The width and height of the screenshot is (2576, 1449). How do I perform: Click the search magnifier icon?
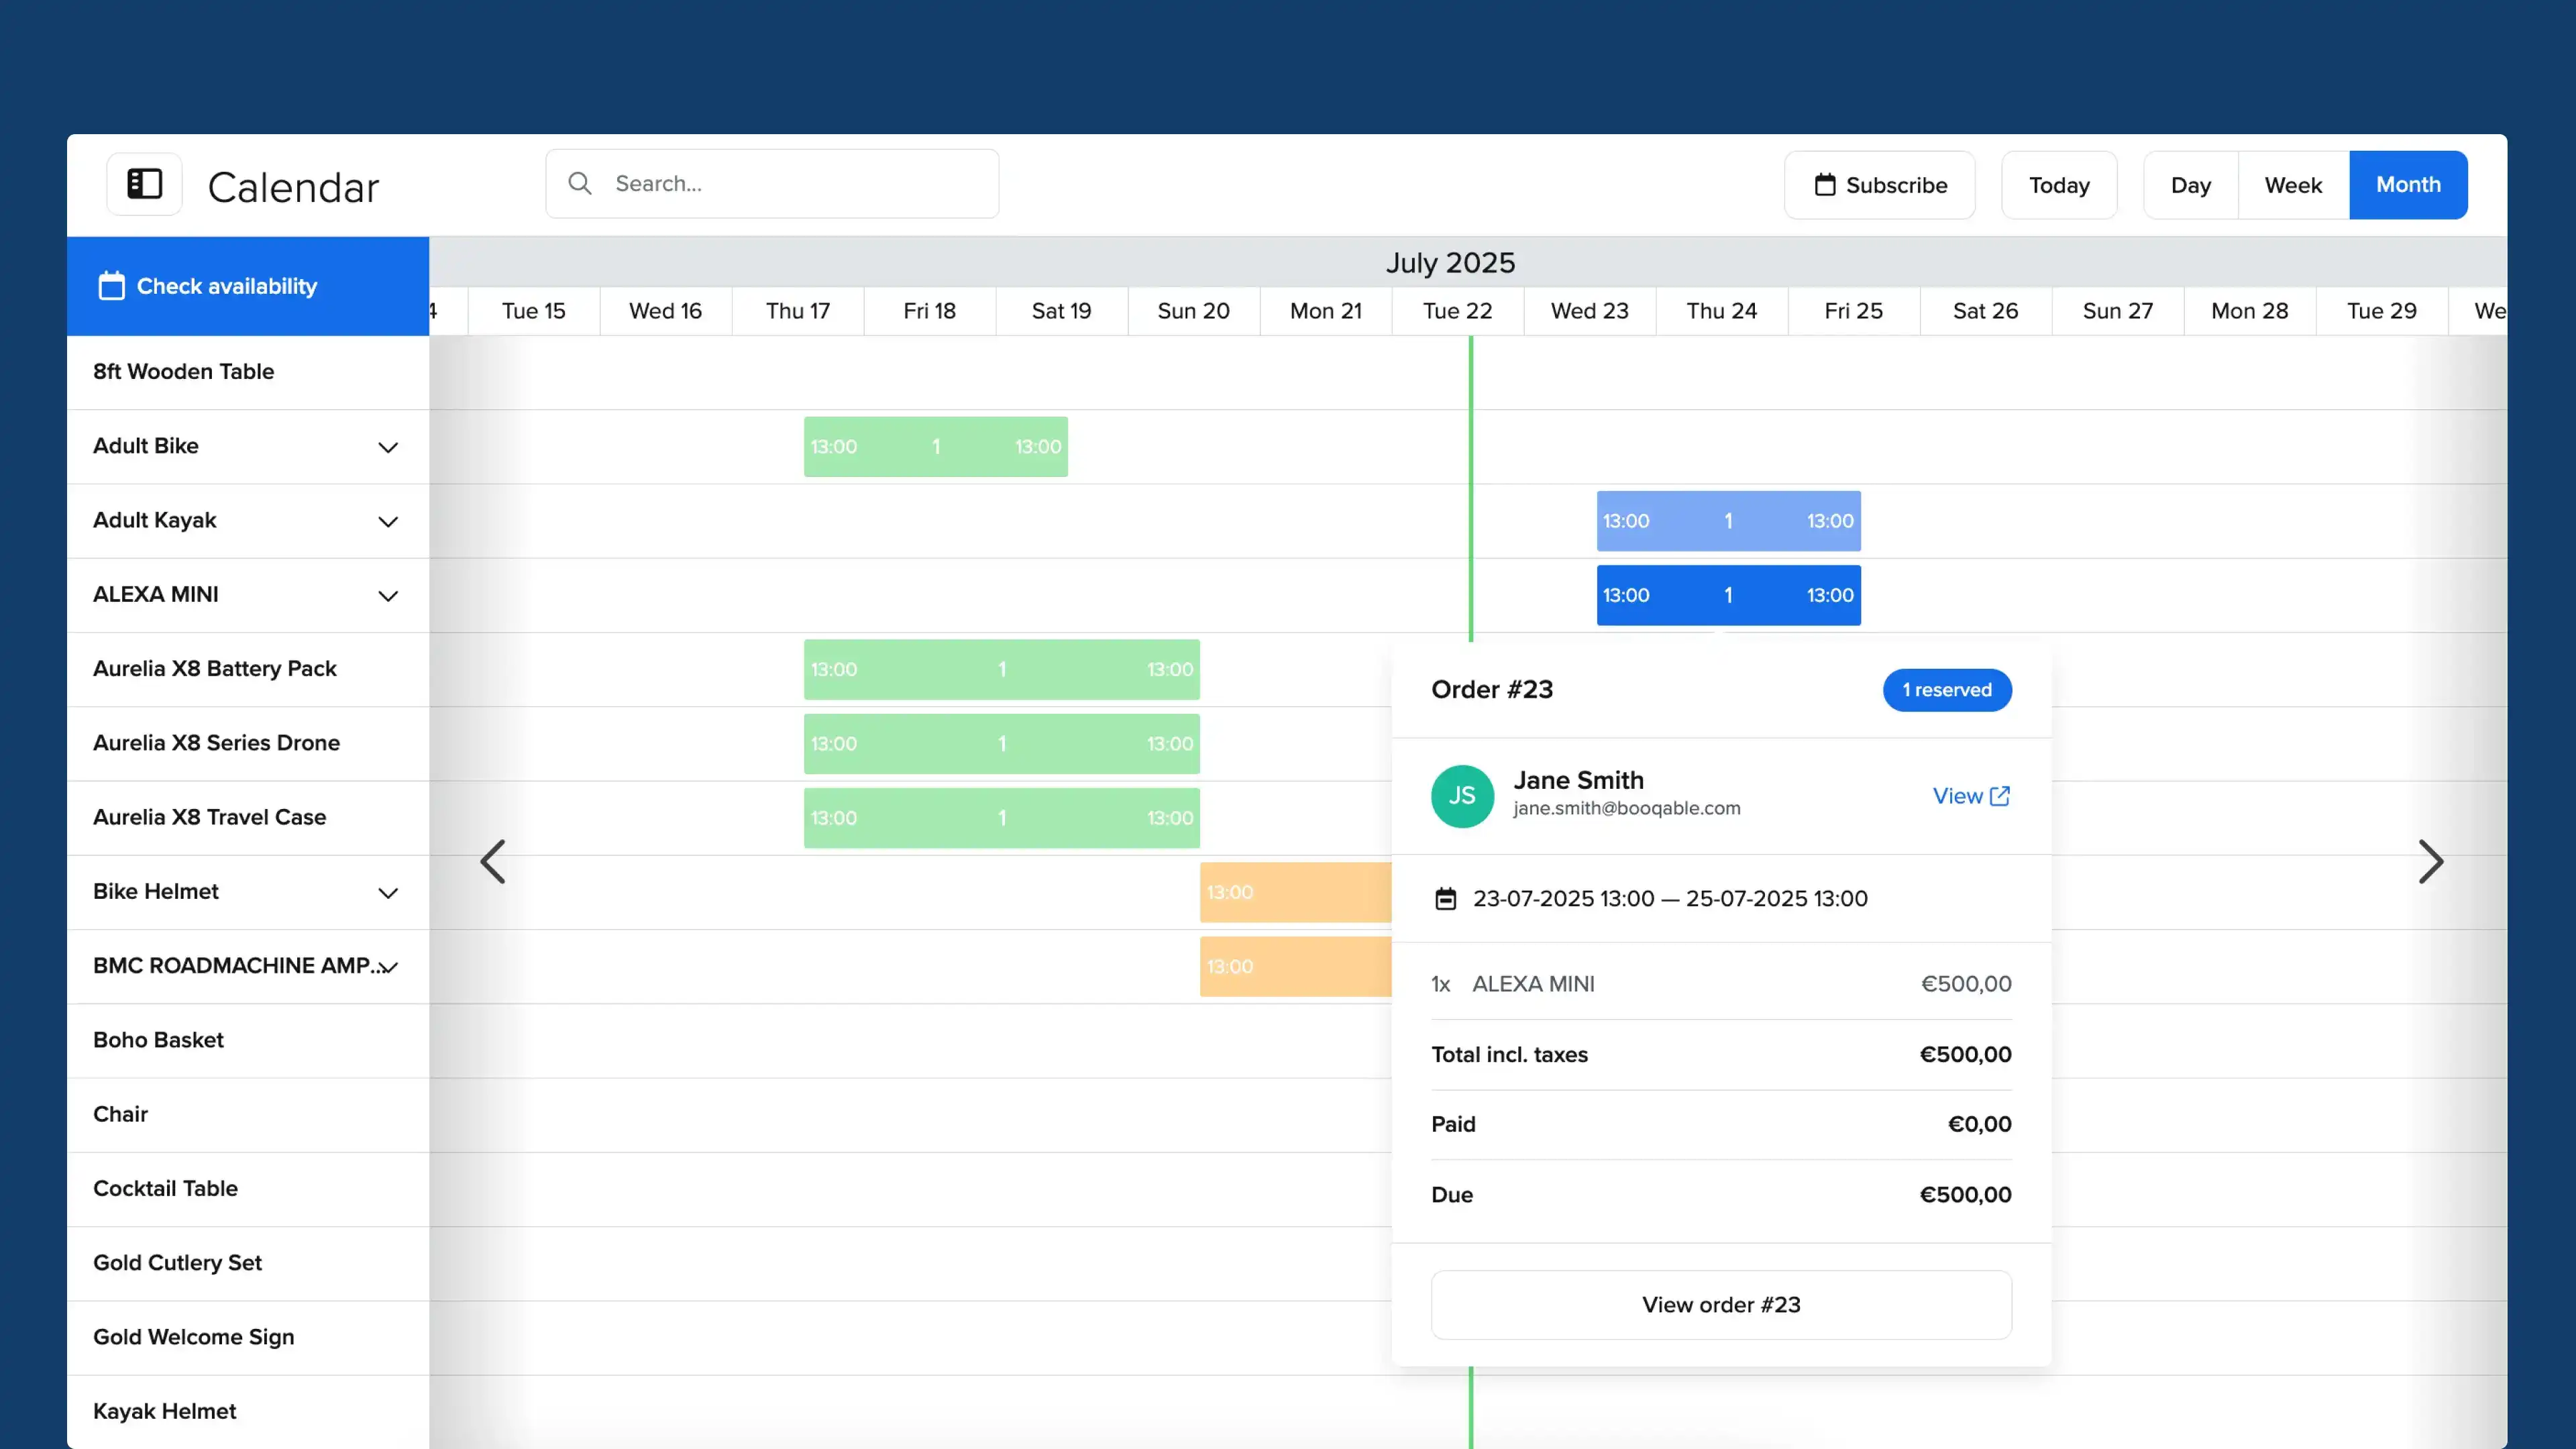pyautogui.click(x=580, y=183)
